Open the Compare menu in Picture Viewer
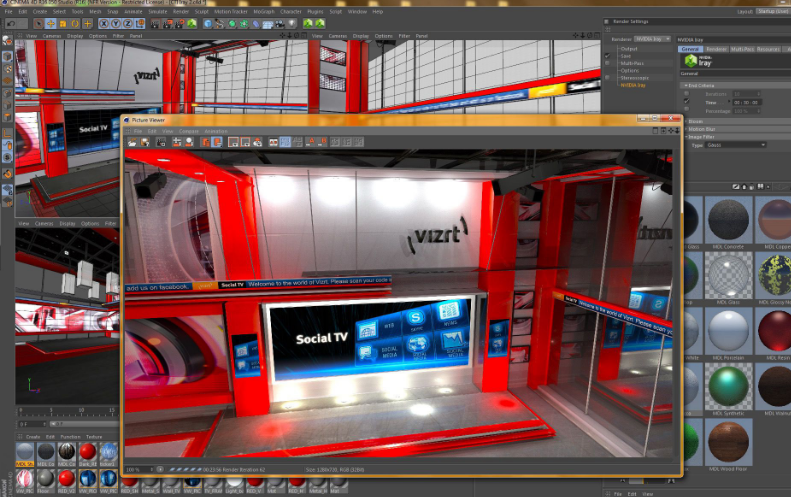Viewport: 791px width, 497px height. [189, 131]
